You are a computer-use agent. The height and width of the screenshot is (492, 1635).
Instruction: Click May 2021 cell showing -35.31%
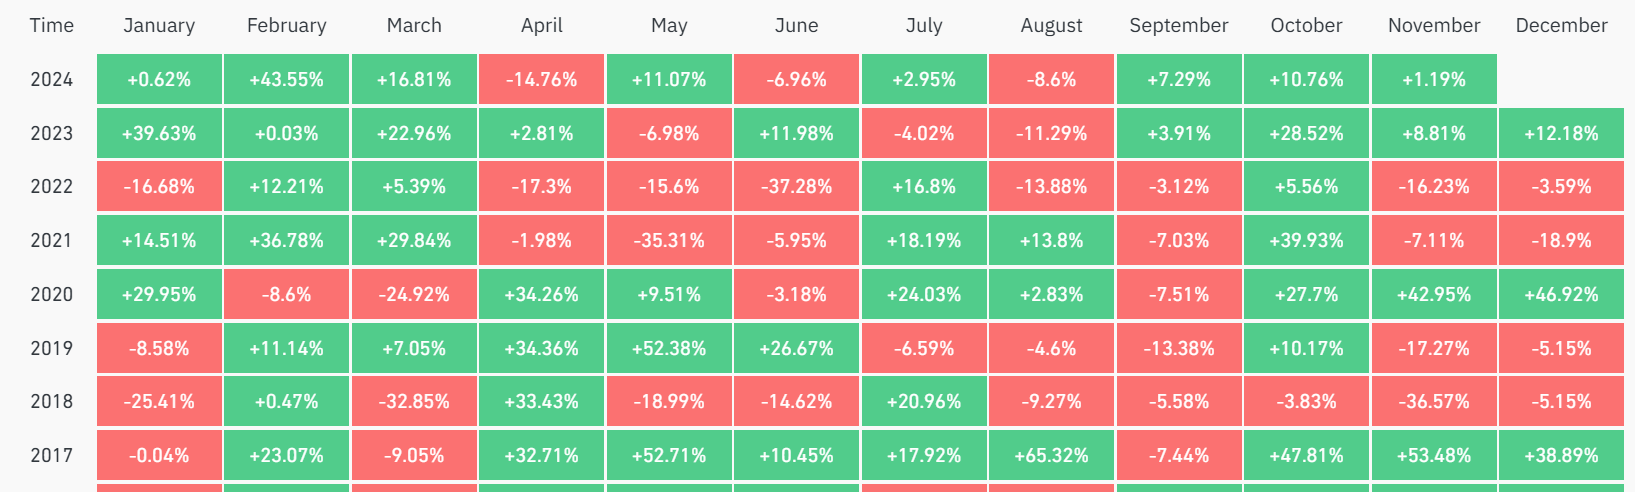[669, 241]
